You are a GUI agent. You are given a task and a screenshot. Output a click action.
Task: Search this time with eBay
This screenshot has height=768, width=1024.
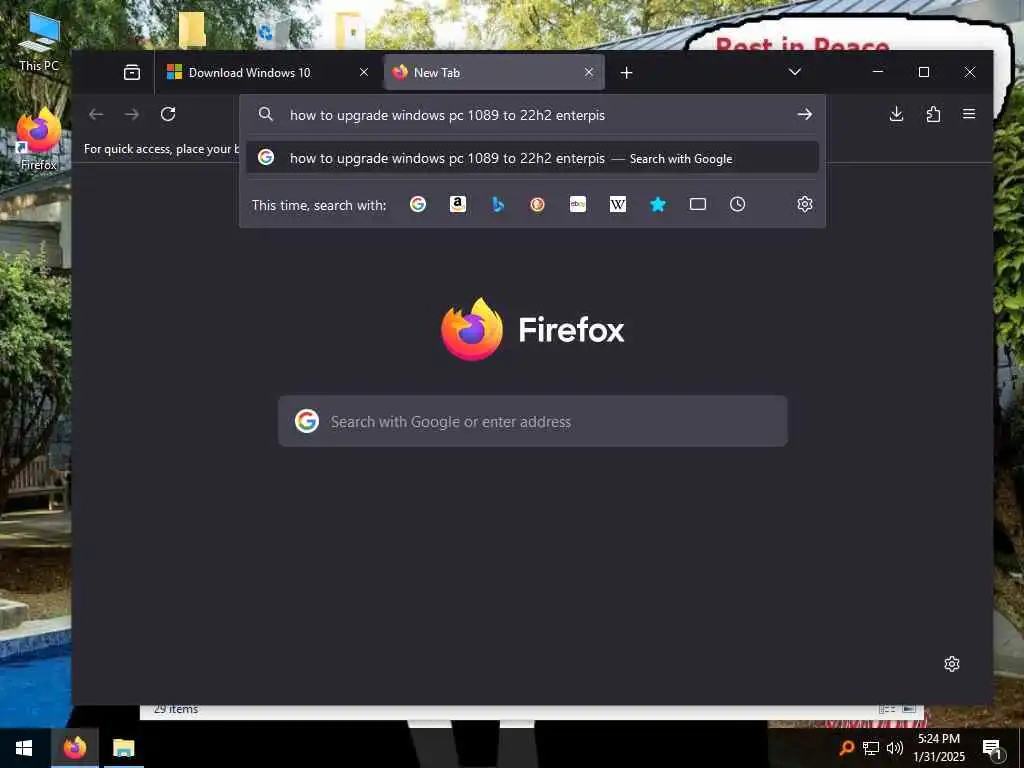pyautogui.click(x=578, y=204)
